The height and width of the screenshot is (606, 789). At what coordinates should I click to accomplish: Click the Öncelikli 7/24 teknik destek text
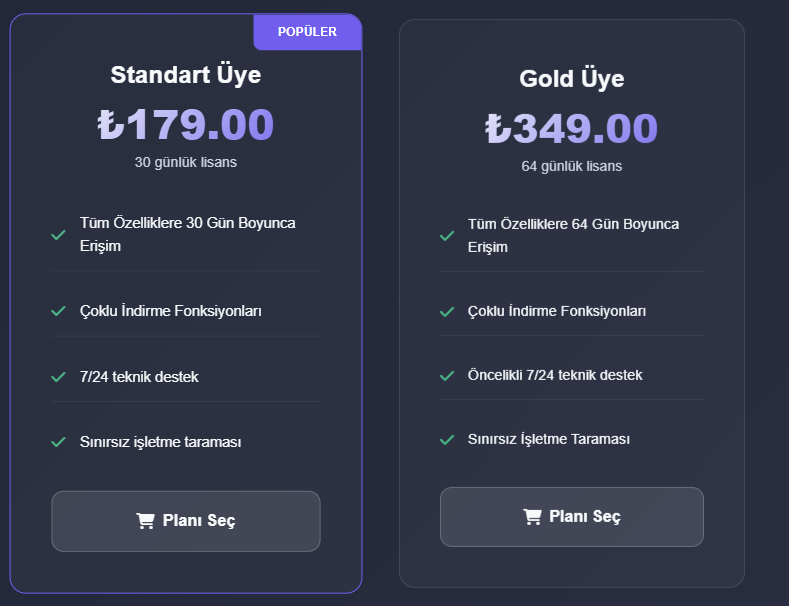[555, 375]
